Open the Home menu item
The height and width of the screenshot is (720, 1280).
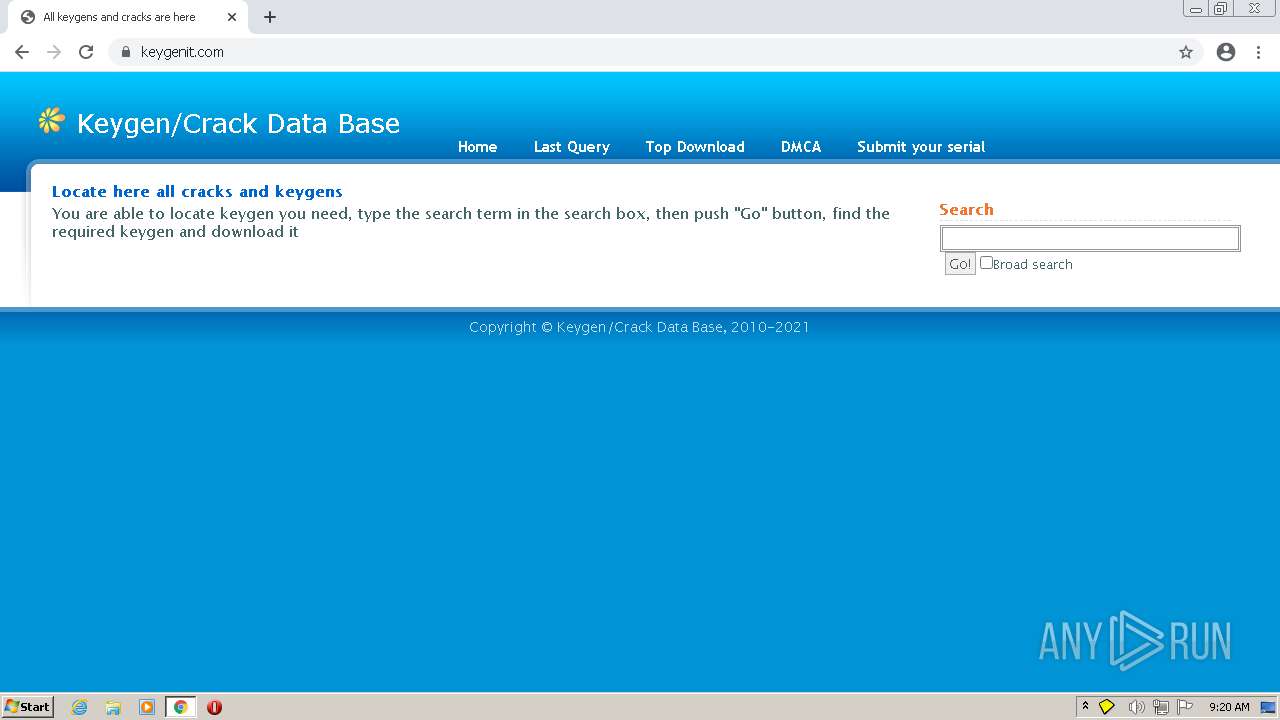click(477, 147)
